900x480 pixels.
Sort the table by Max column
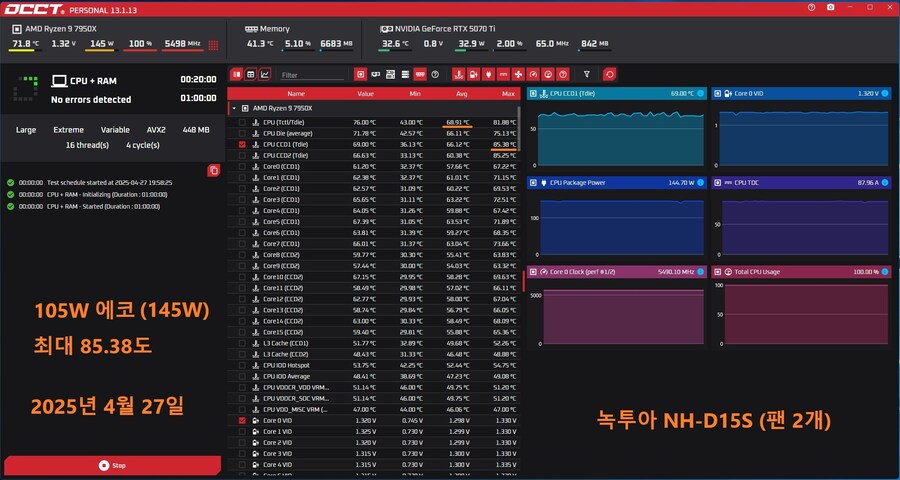point(508,93)
